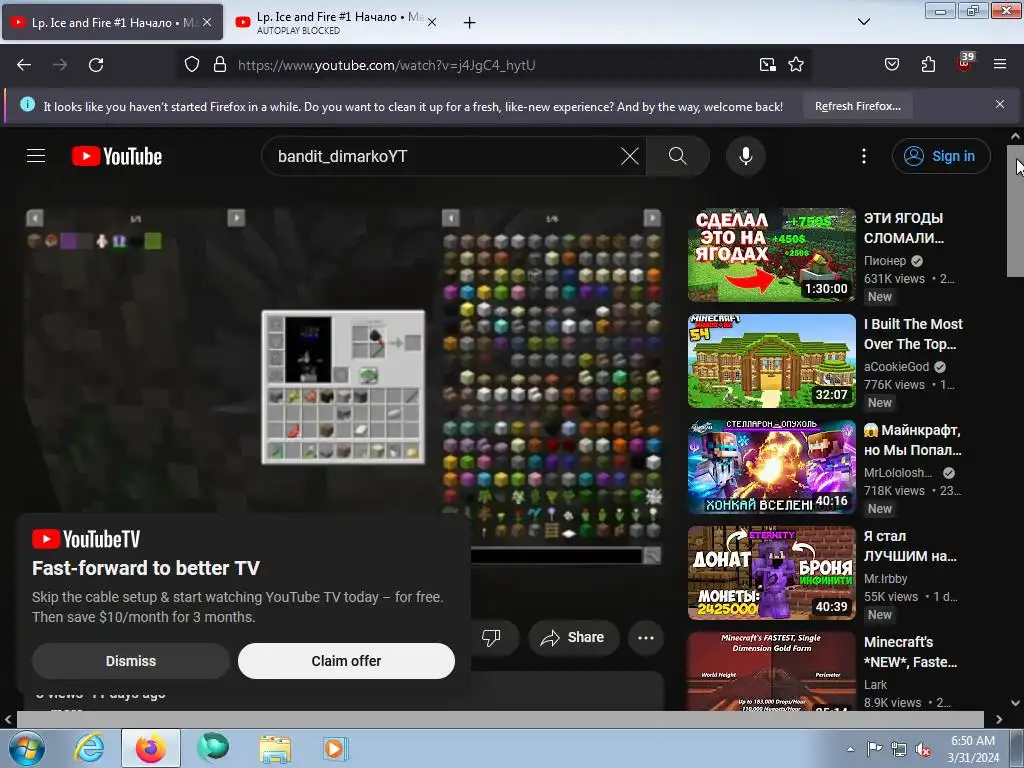Show hidden system tray icons arrow

(850, 749)
